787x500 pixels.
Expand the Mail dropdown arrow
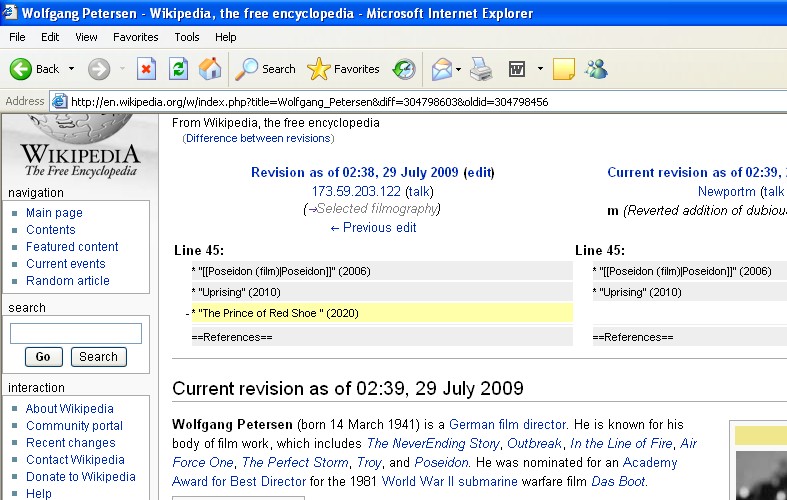click(x=458, y=69)
